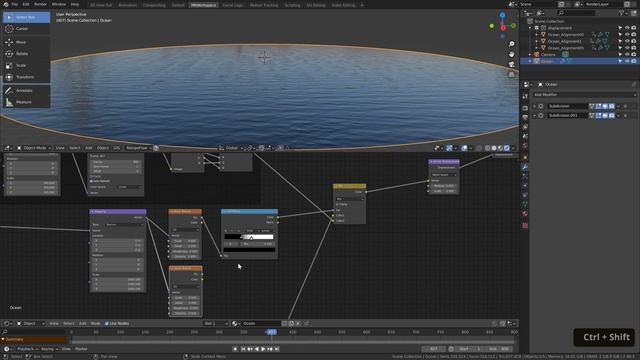Click the pan hand icon in viewport
640x360 pixels.
click(x=511, y=54)
